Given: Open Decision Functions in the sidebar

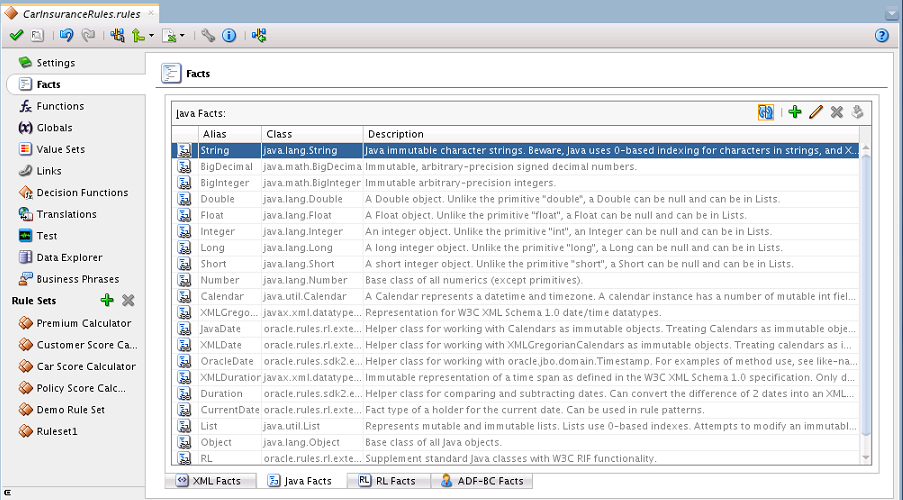Looking at the screenshot, I should 82,193.
